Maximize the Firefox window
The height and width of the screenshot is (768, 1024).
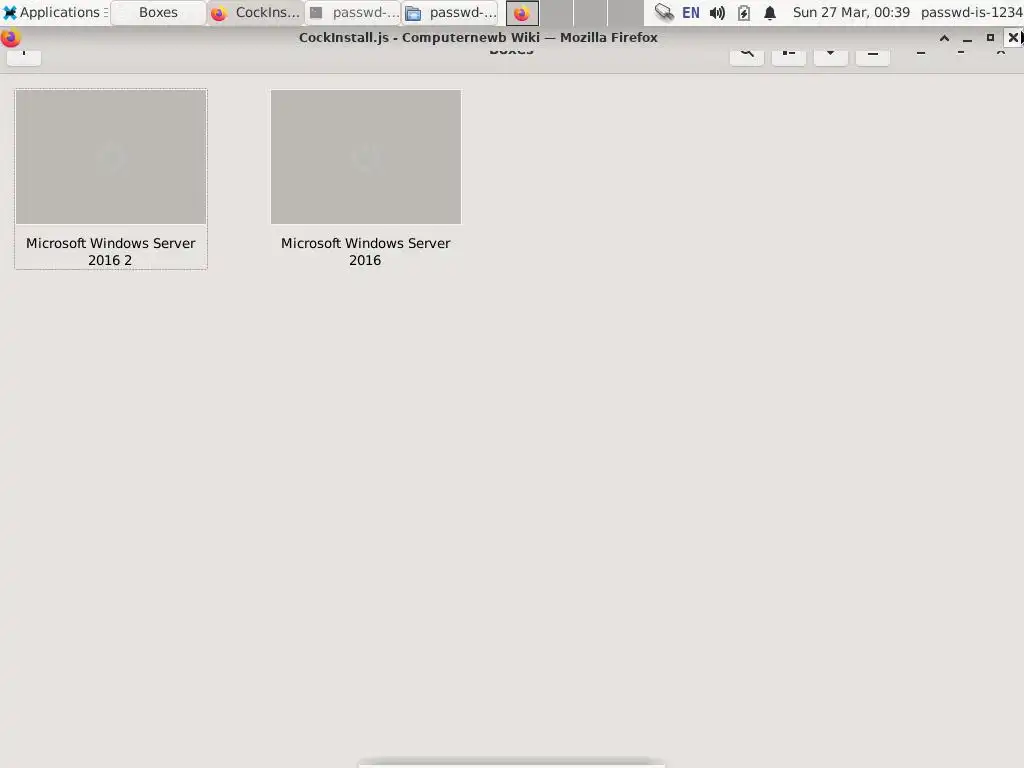[x=990, y=38]
